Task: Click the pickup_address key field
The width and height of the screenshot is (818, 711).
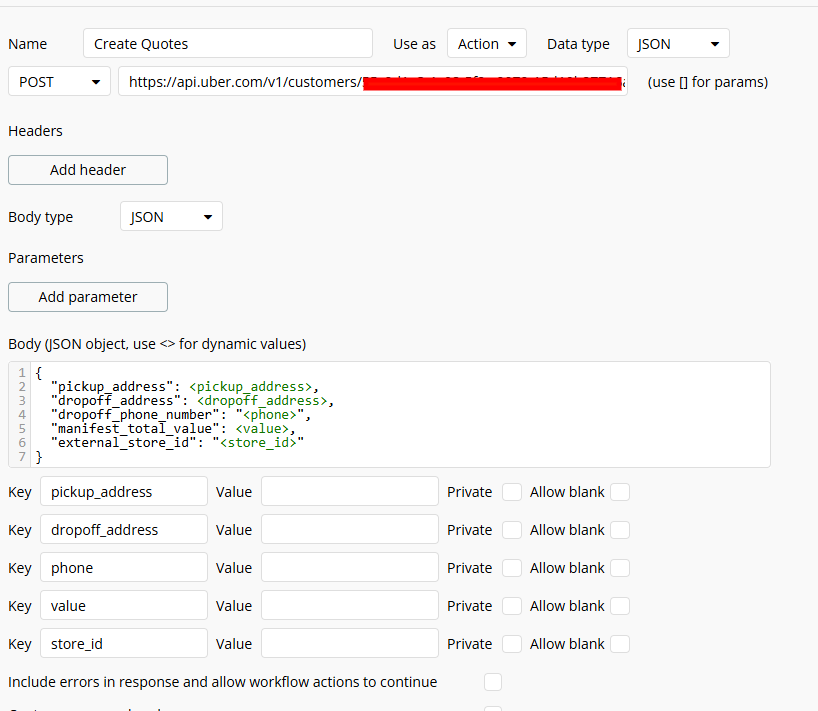Action: (124, 491)
